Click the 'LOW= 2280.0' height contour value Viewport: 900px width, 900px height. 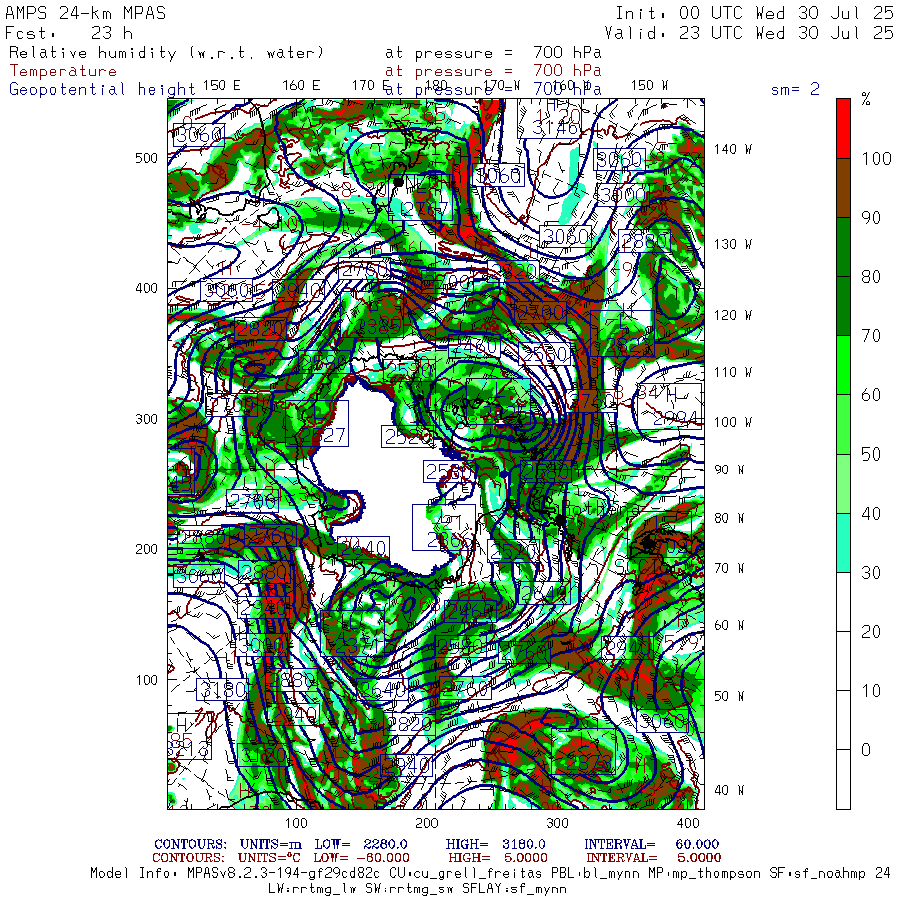coord(360,844)
